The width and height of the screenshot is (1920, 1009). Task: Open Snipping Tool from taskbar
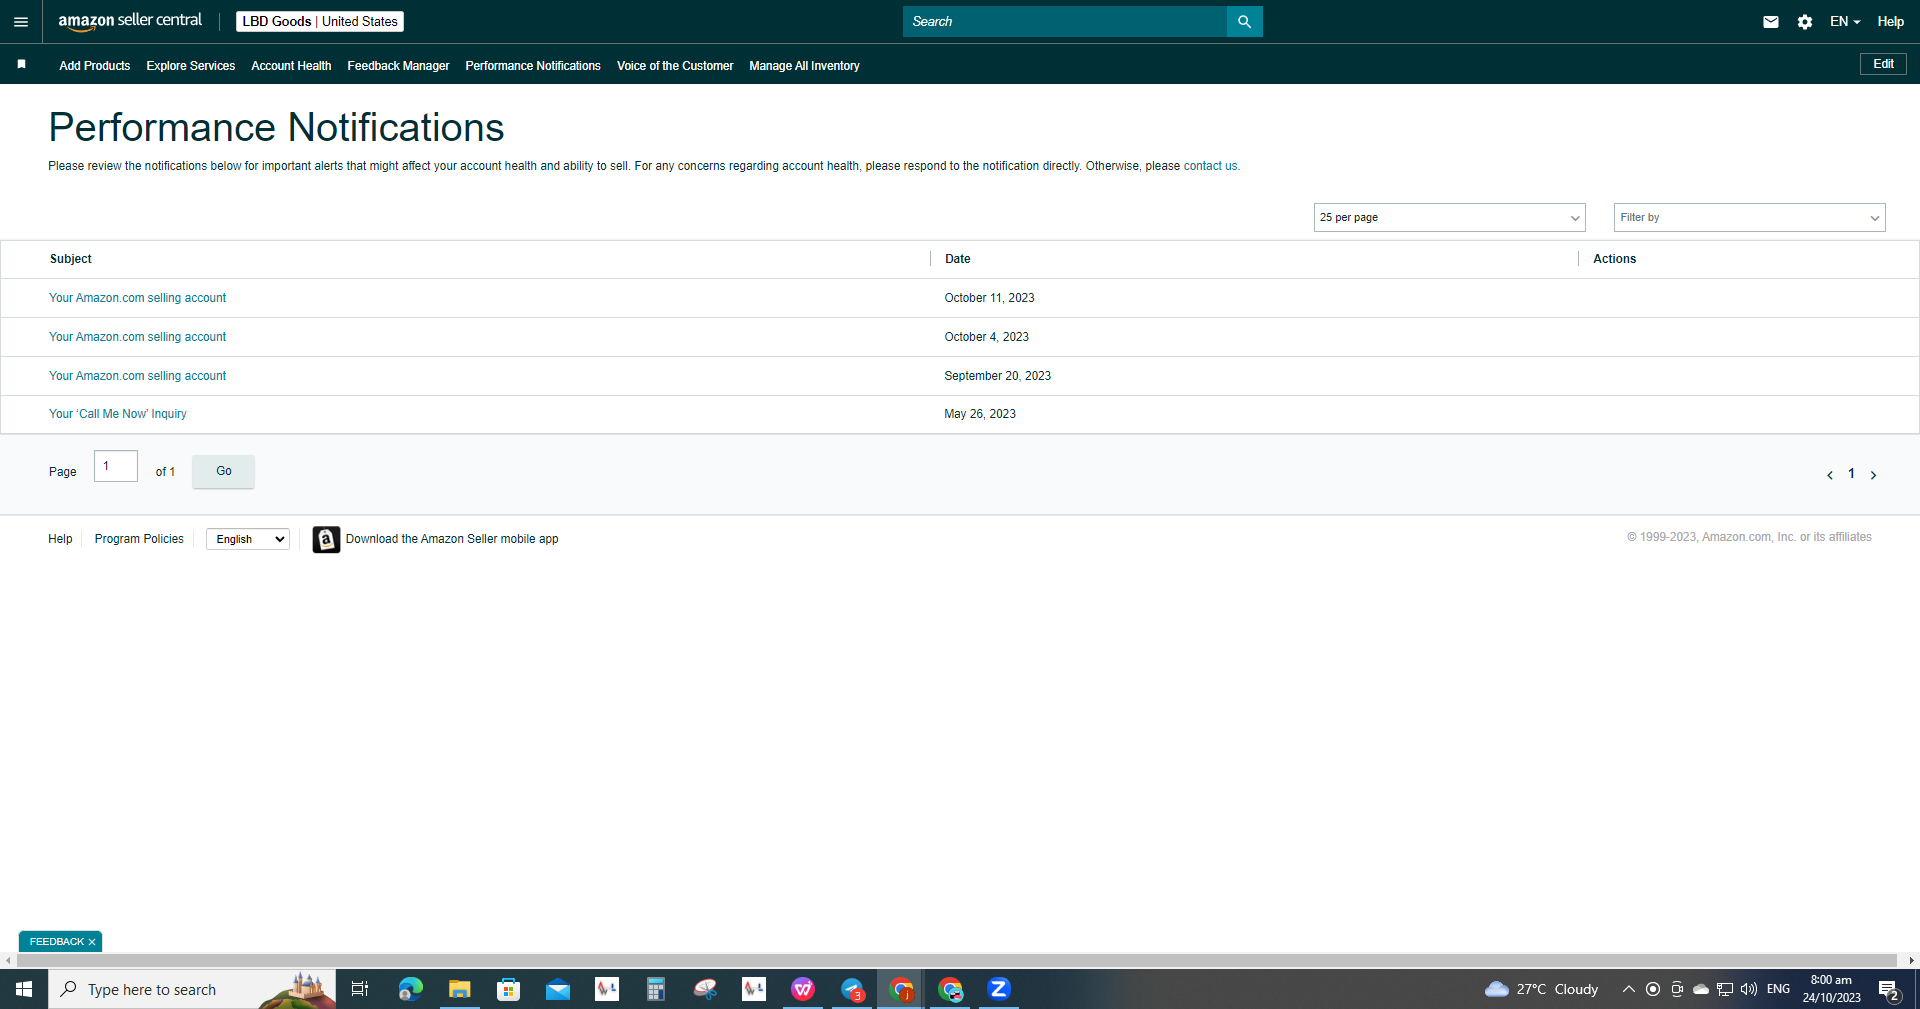705,989
